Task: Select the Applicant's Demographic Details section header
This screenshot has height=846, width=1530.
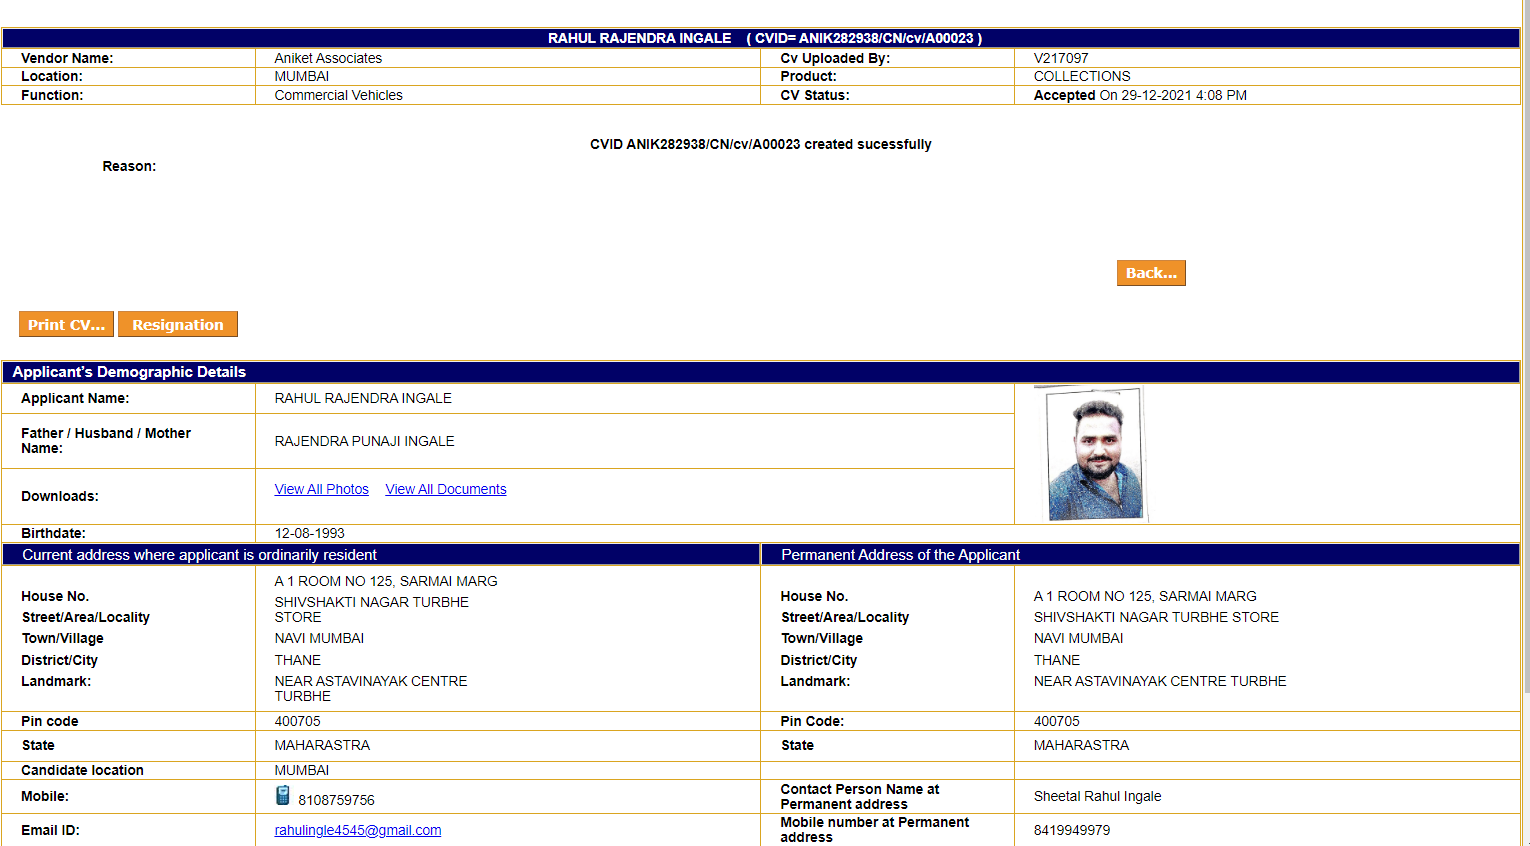Action: (x=129, y=372)
